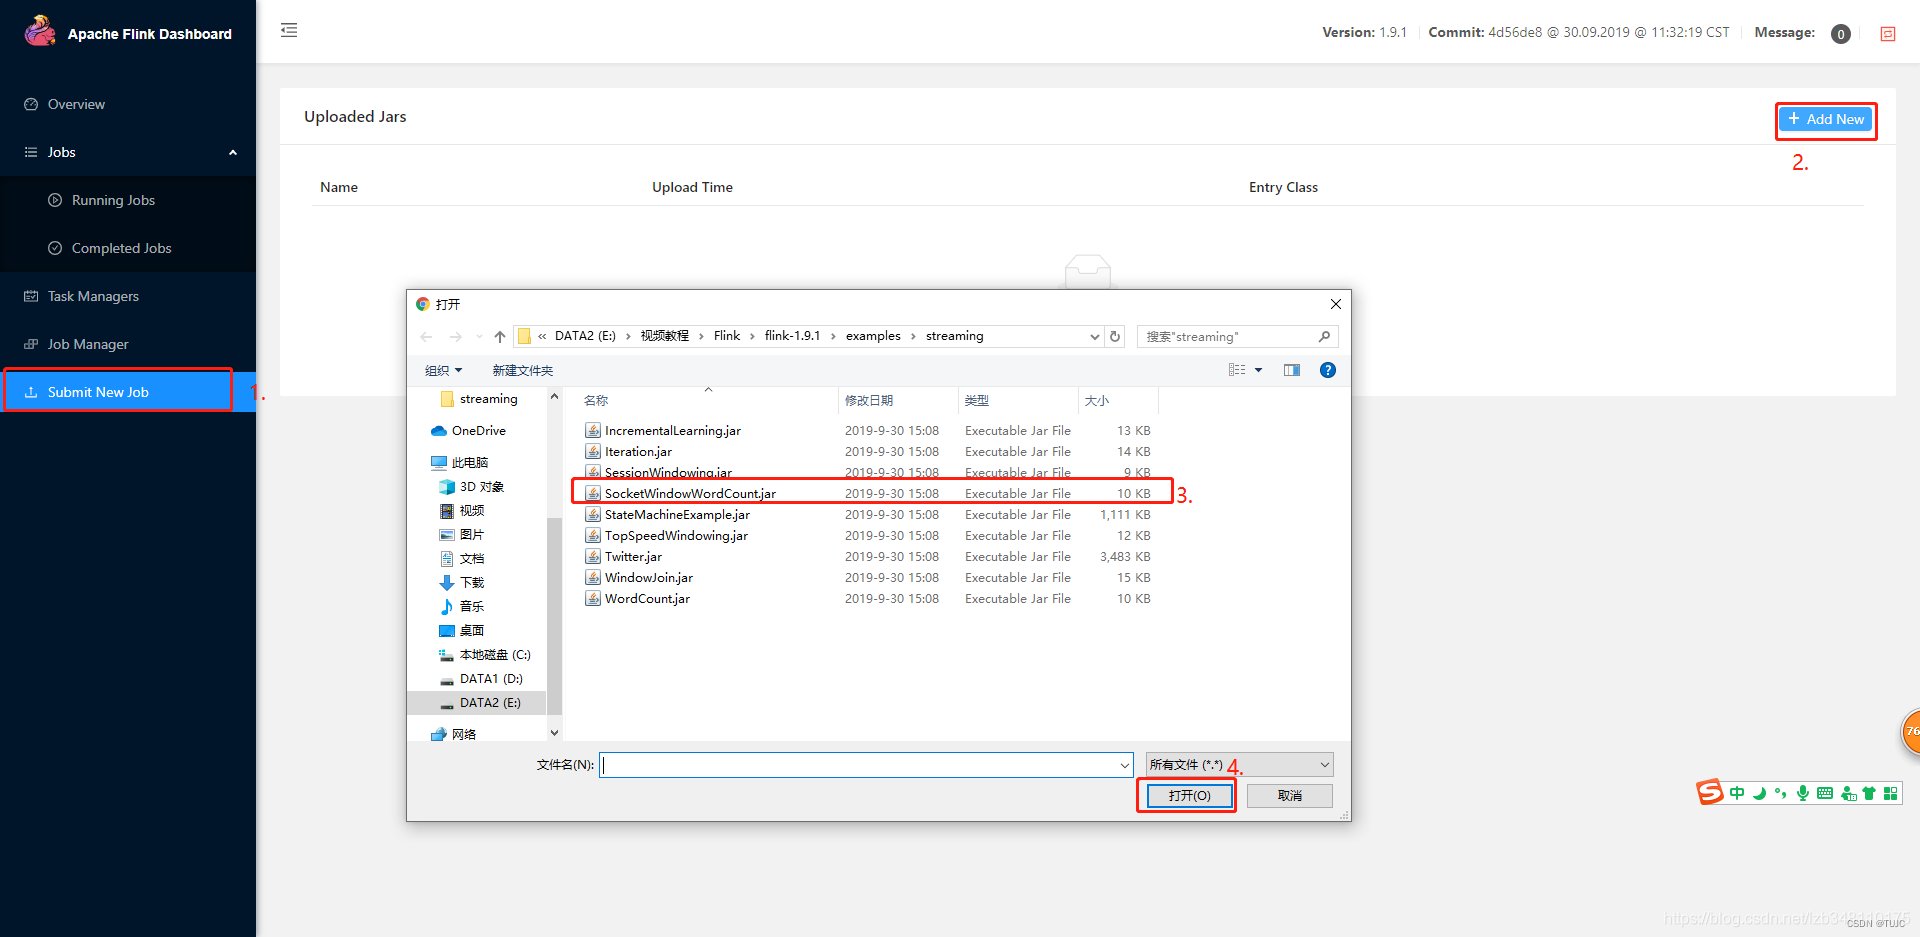
Task: Open the 组织 dropdown menu
Action: pos(443,371)
